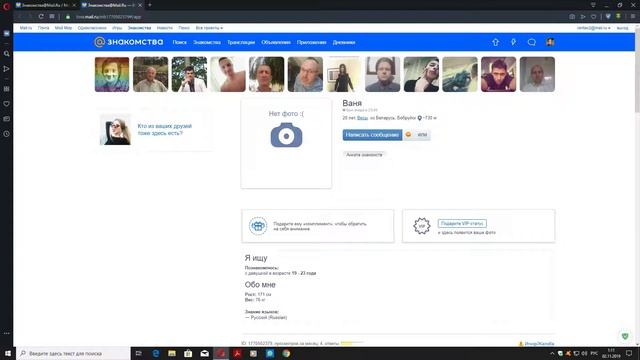Open 'Объявления' in blue navigation
Image resolution: width=640 pixels, height=360 pixels.
click(276, 42)
